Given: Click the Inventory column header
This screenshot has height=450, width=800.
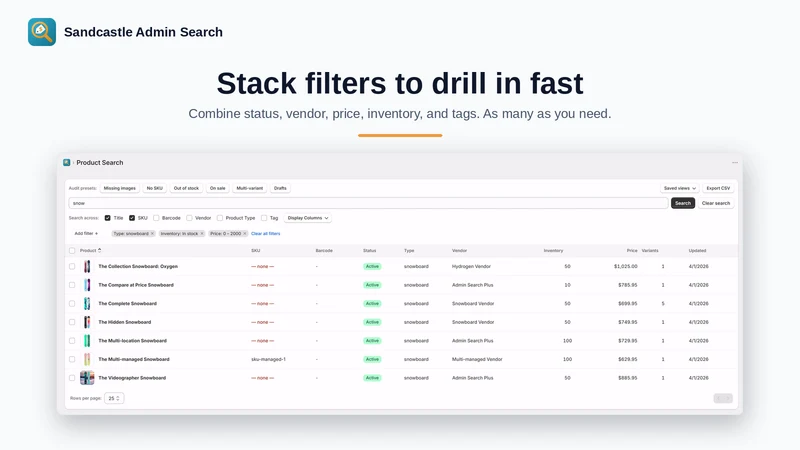Looking at the screenshot, I should click(x=554, y=251).
